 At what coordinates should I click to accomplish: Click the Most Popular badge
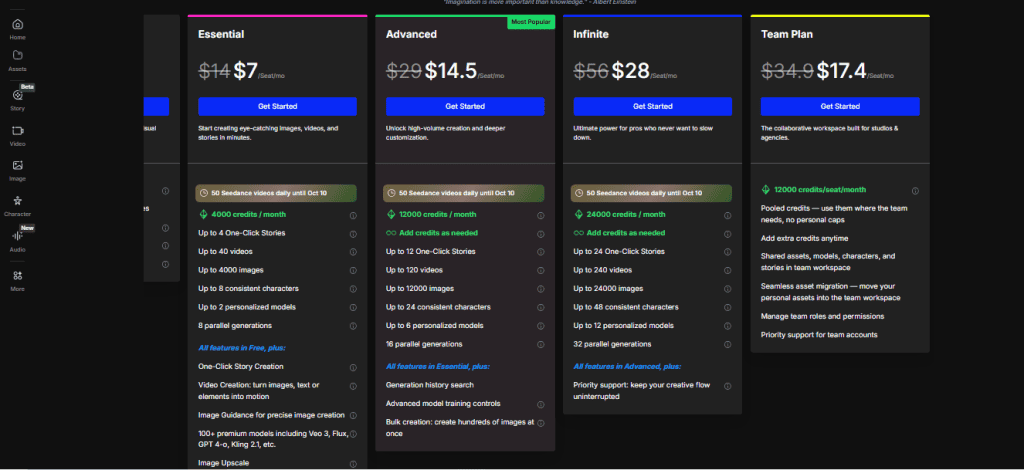[x=531, y=21]
